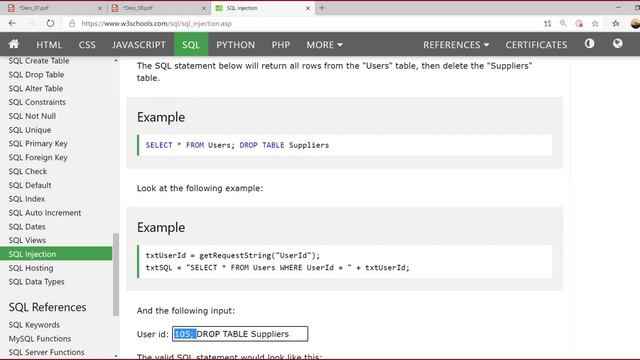Image resolution: width=640 pixels, height=360 pixels.
Task: Click the User id input field
Action: tap(240, 334)
